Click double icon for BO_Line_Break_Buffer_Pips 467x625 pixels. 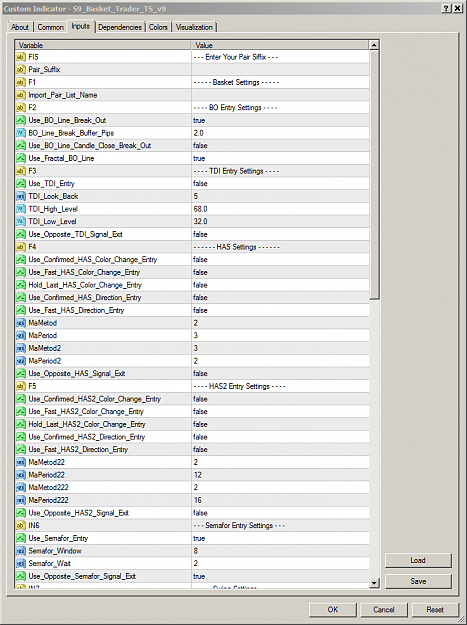click(21, 133)
